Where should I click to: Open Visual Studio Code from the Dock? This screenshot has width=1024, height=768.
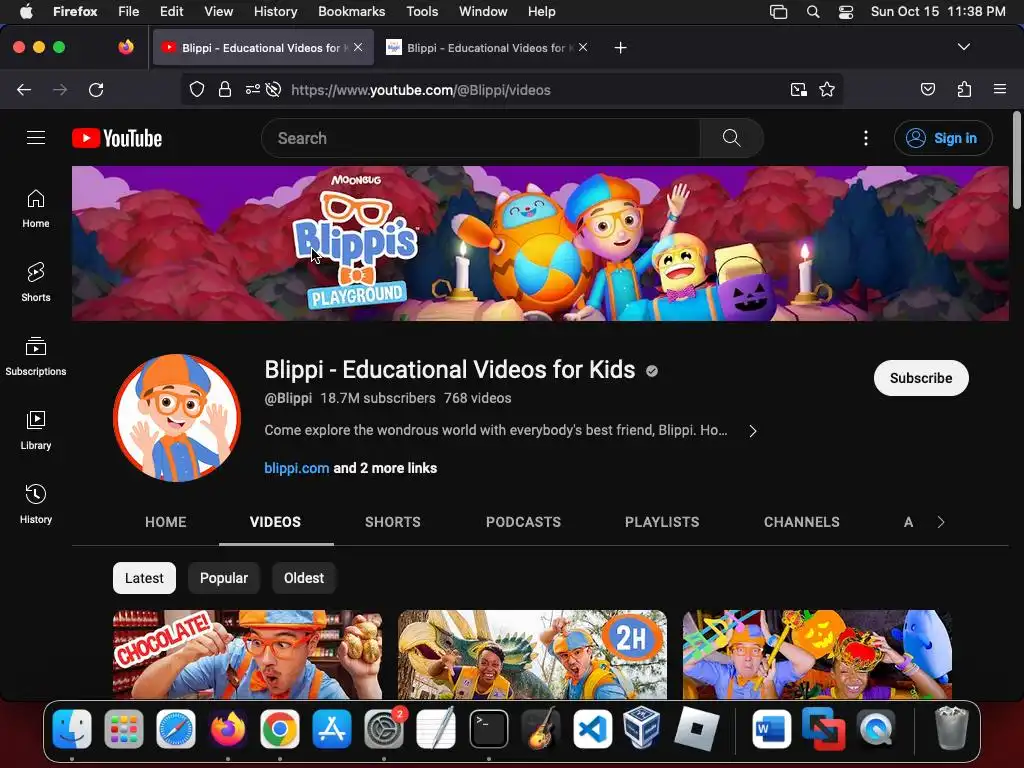[x=592, y=729]
